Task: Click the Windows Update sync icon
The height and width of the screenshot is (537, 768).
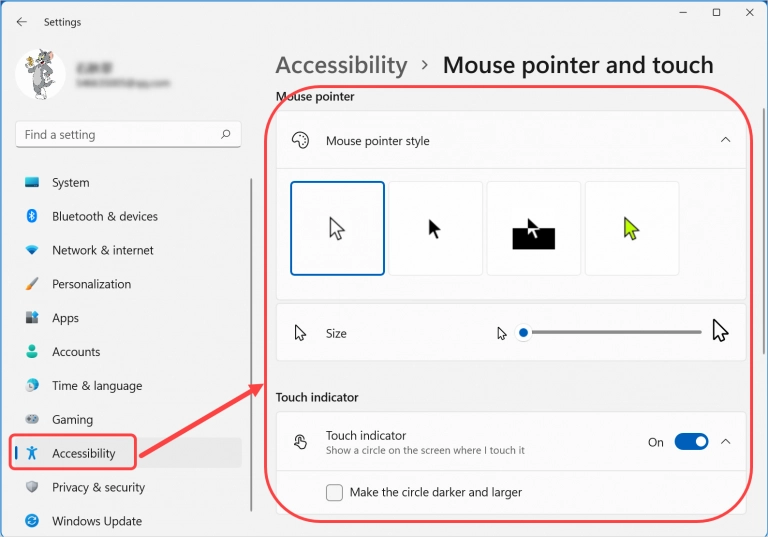Action: tap(32, 521)
